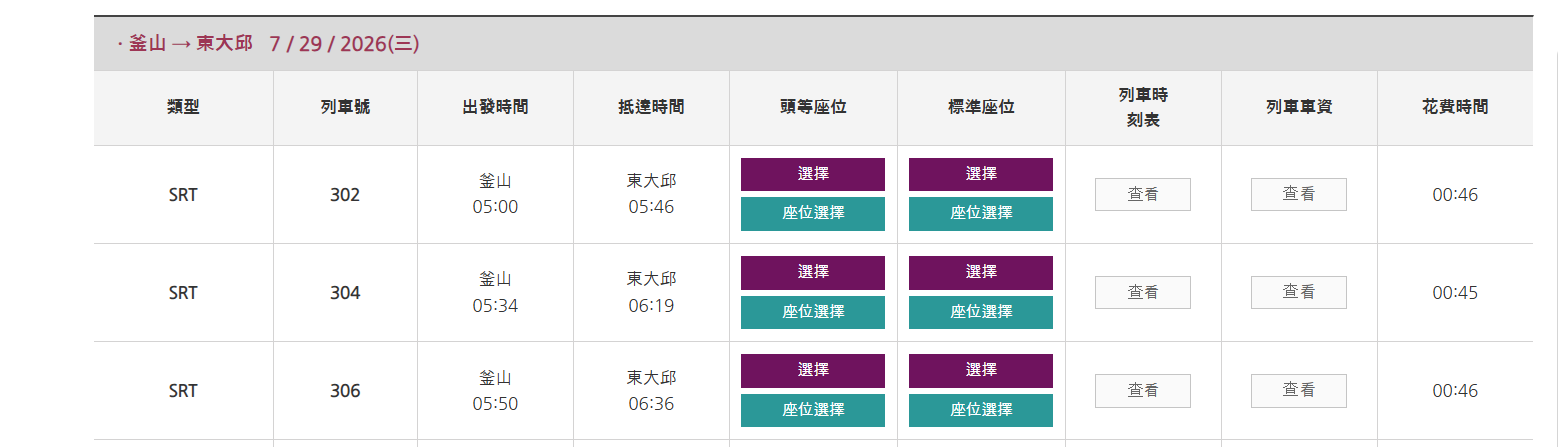Click train number 306

345,391
